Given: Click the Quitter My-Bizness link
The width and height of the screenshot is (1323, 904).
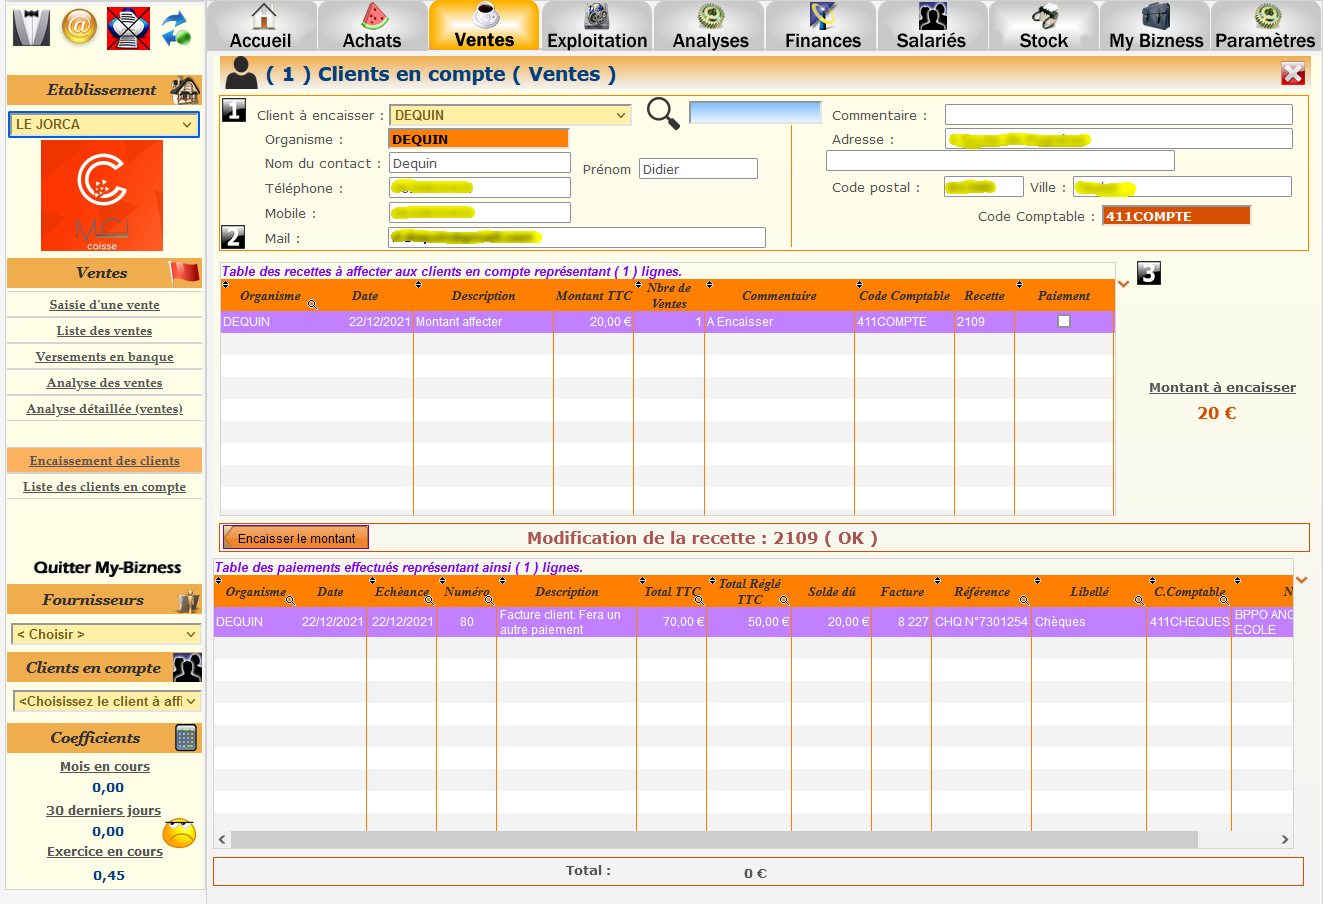Looking at the screenshot, I should click(107, 567).
